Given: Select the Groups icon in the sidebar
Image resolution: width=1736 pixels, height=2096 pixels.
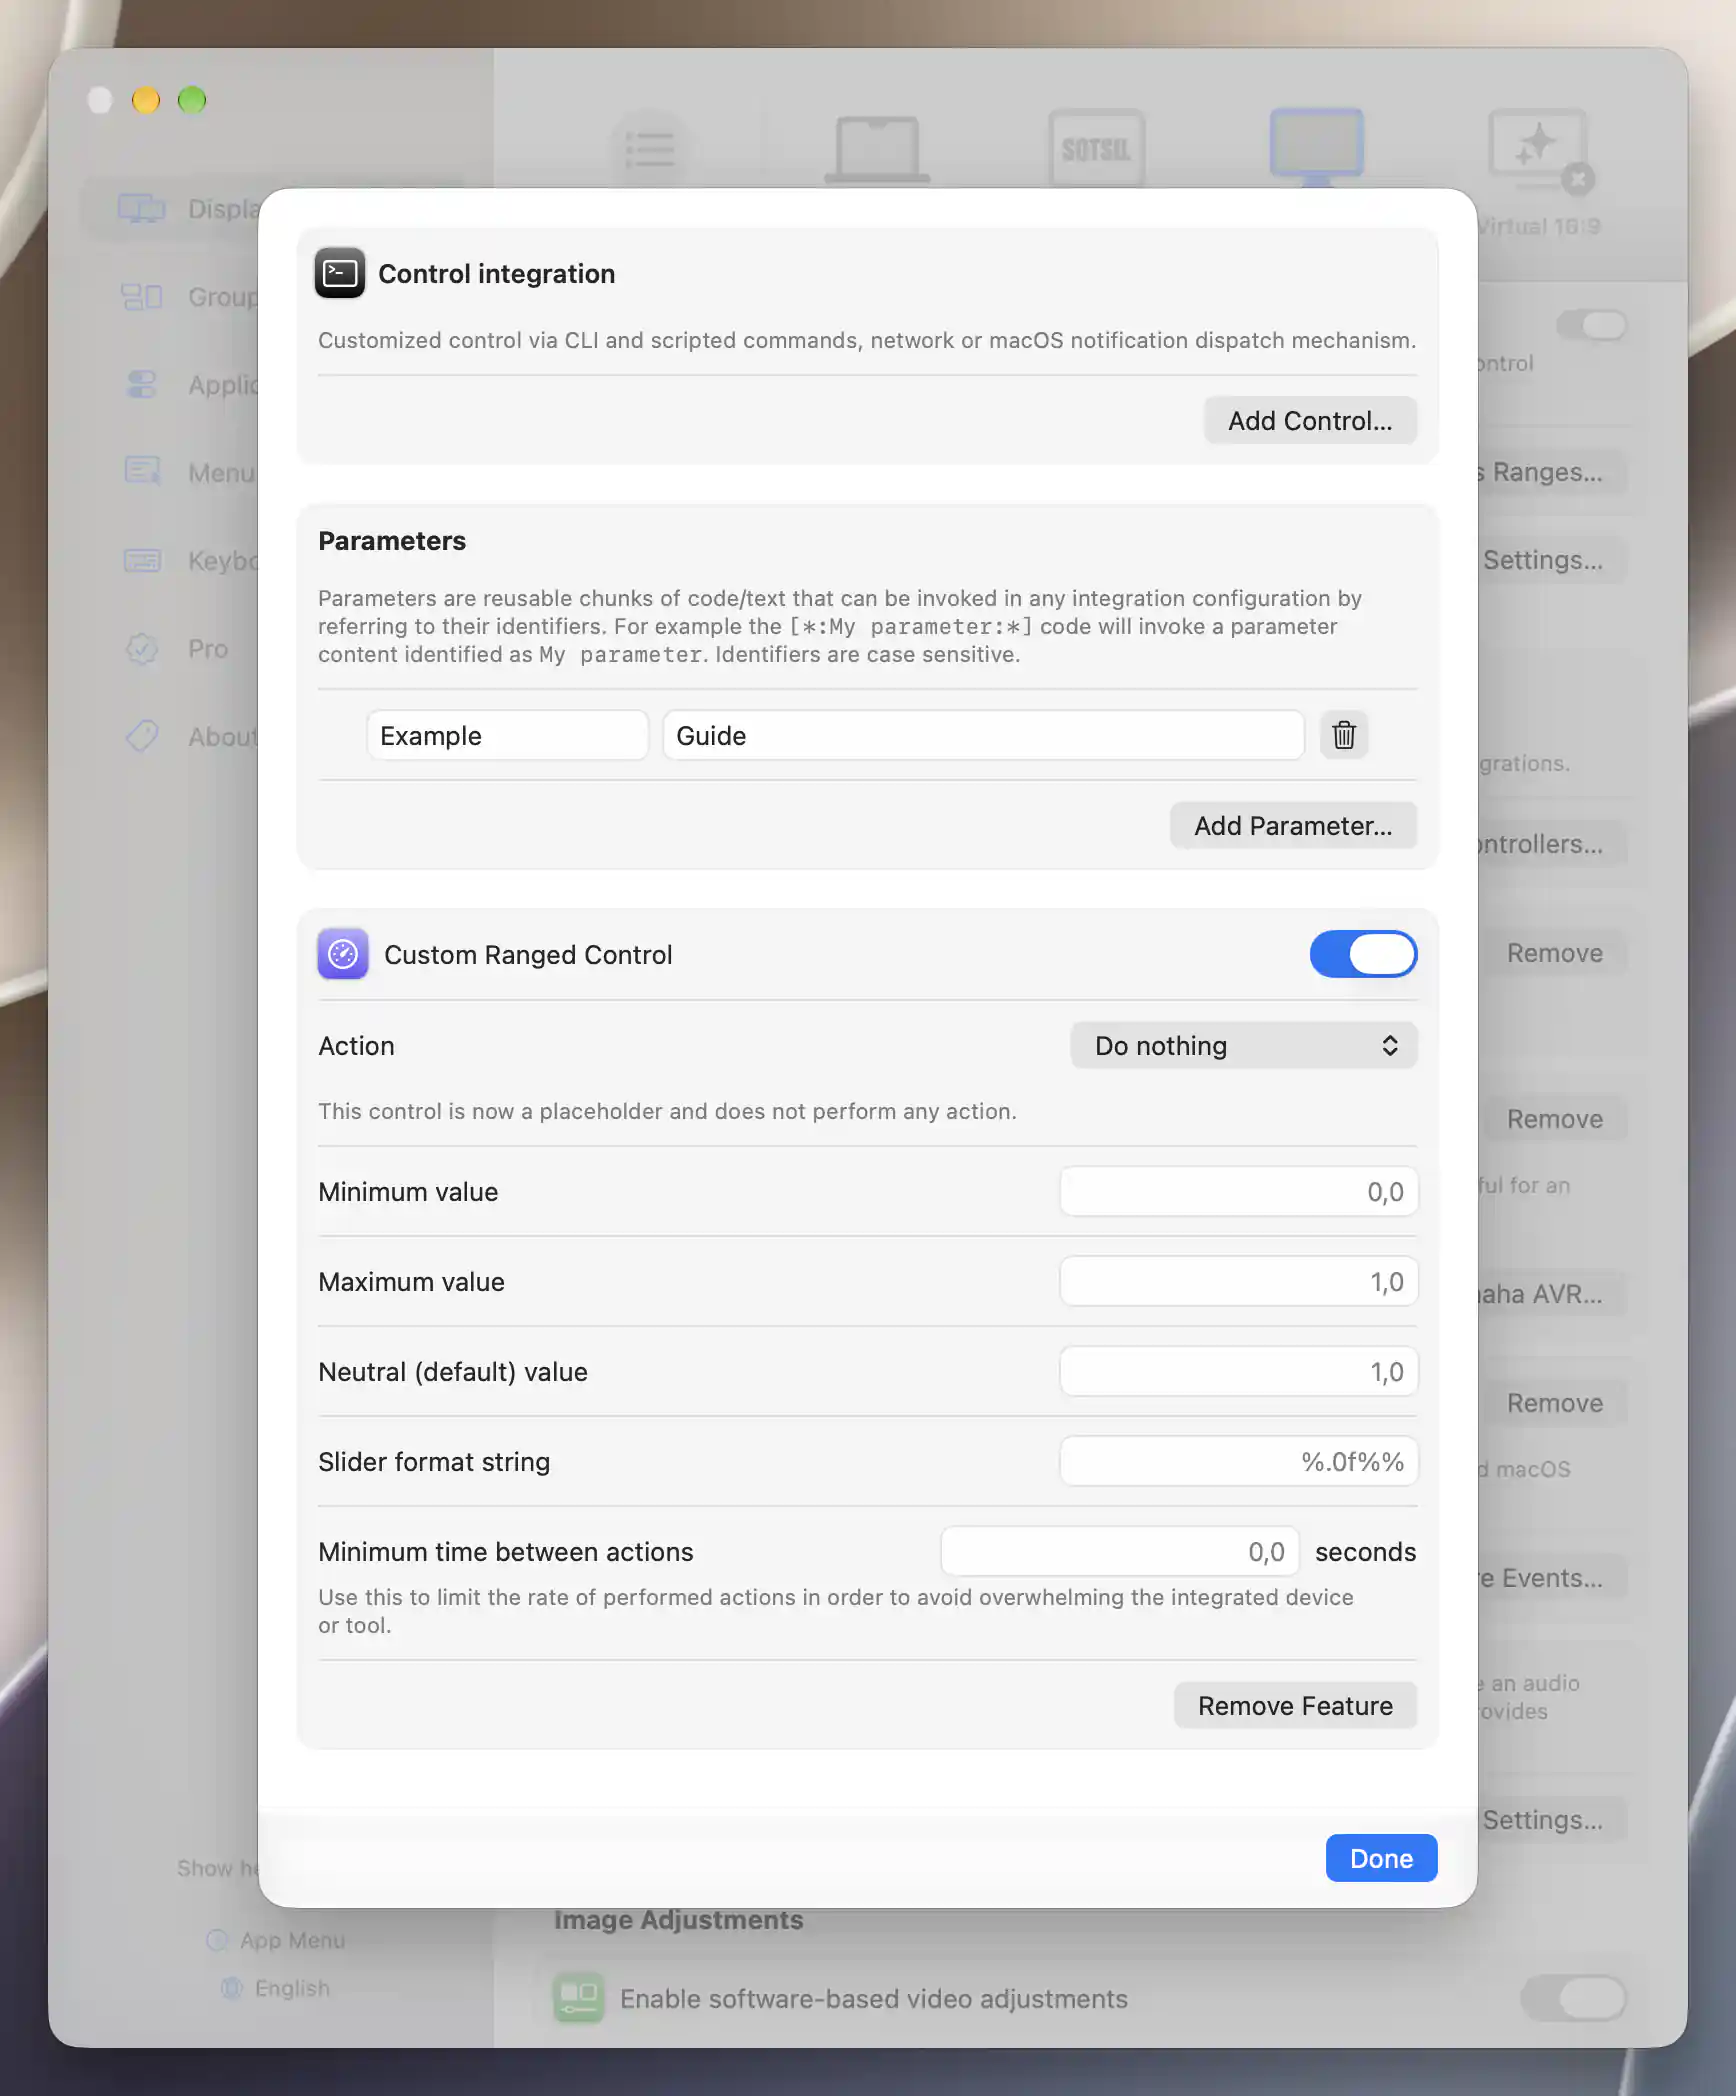Looking at the screenshot, I should click(x=141, y=296).
